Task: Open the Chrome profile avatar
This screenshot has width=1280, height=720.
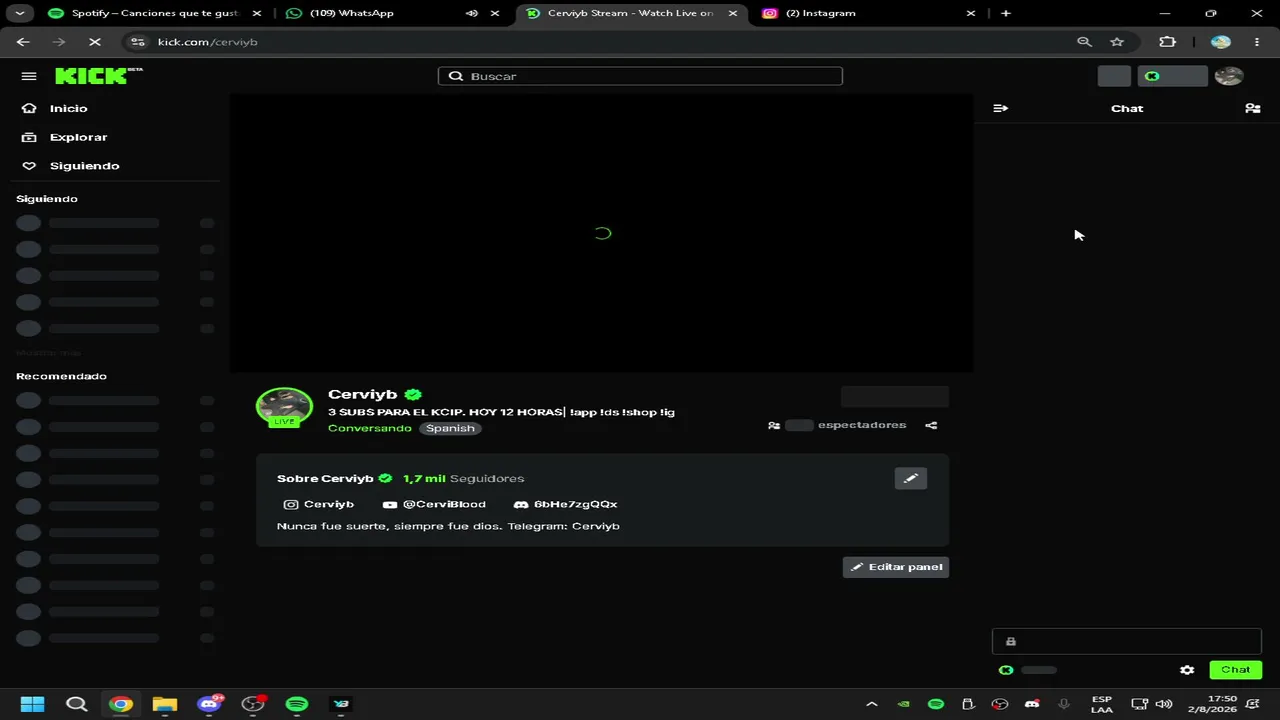Action: (1221, 42)
